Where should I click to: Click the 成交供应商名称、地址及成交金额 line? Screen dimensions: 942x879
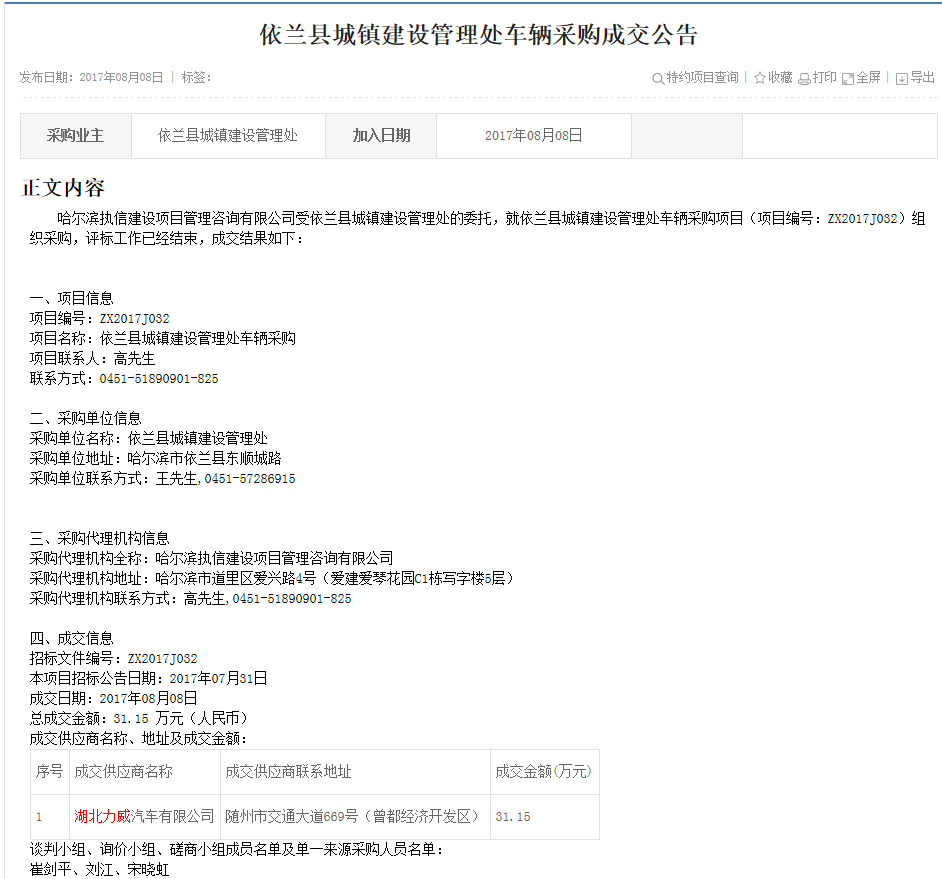[x=139, y=738]
